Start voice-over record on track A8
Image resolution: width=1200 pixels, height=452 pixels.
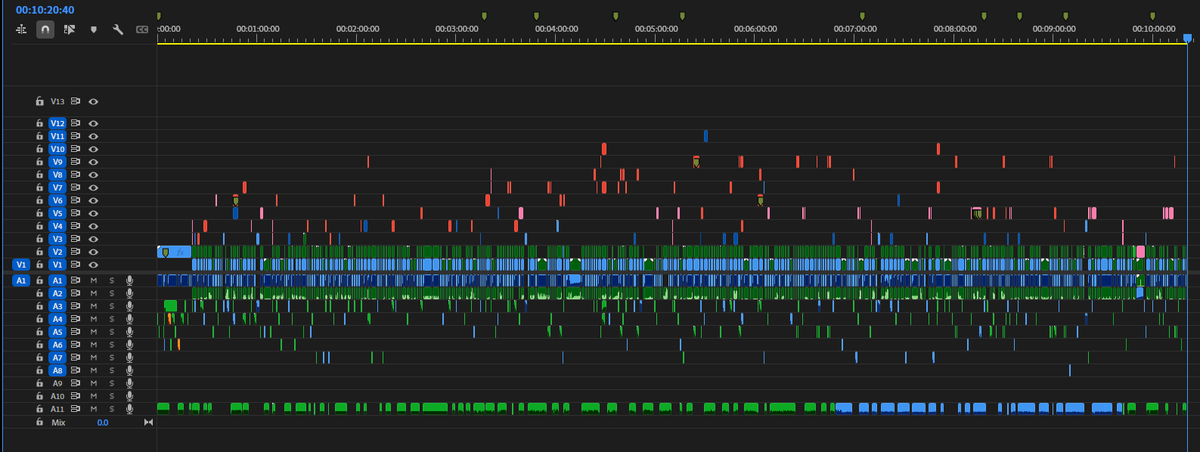coord(129,370)
